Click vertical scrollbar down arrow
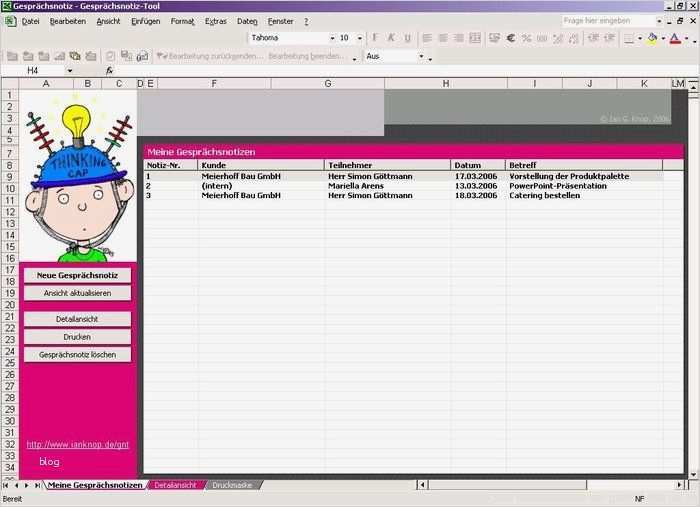Image resolution: width=700 pixels, height=507 pixels. point(693,475)
